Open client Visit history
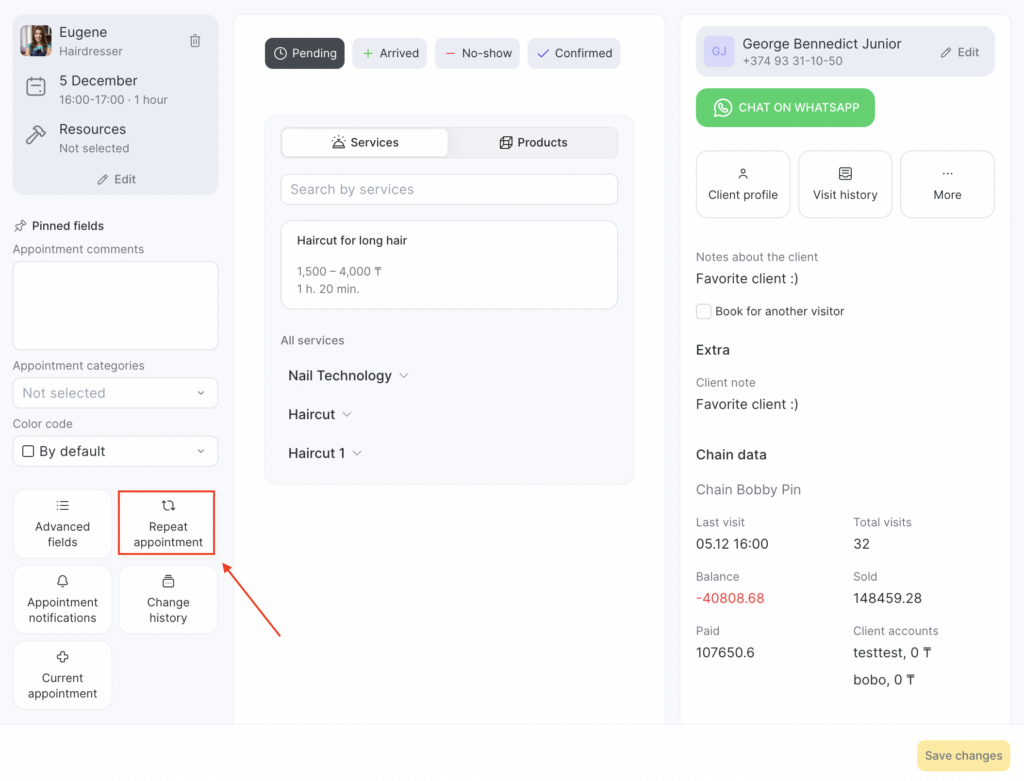Screen dimensions: 1024x781 (845, 184)
